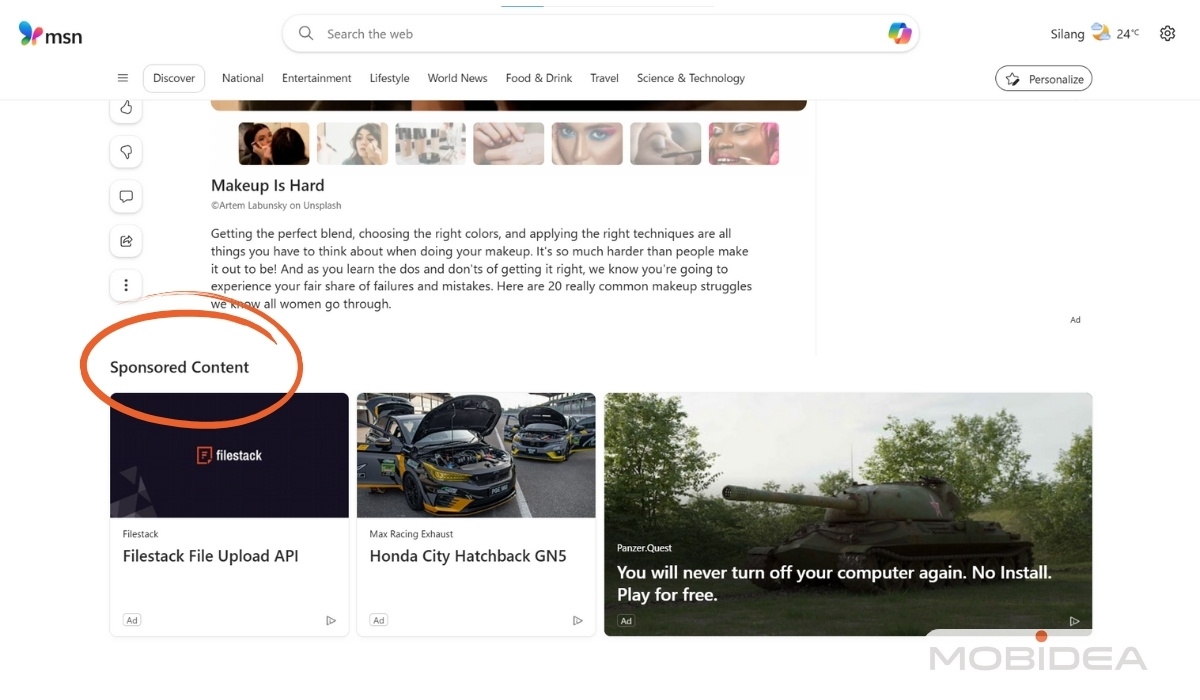Click the Makeup Is Hard heading
Image resolution: width=1200 pixels, height=700 pixels.
(x=268, y=185)
